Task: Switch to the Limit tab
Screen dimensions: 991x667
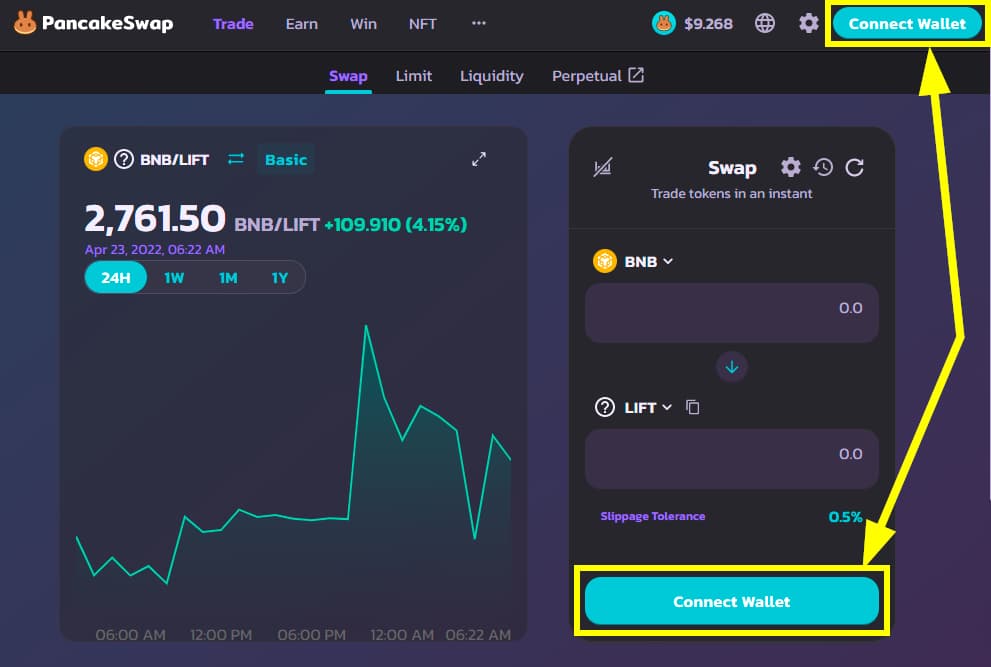Action: point(414,76)
